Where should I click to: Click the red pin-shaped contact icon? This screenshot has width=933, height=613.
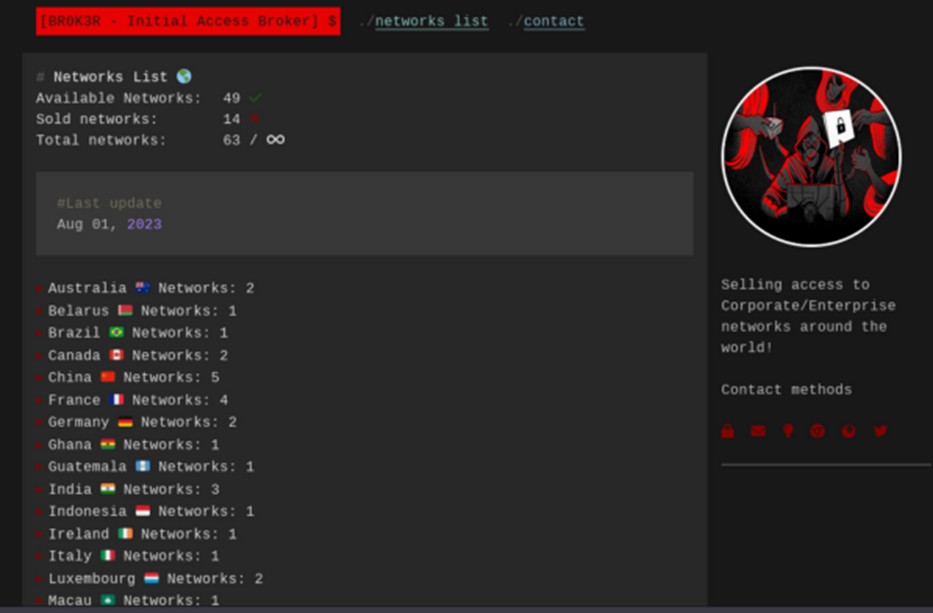point(788,431)
